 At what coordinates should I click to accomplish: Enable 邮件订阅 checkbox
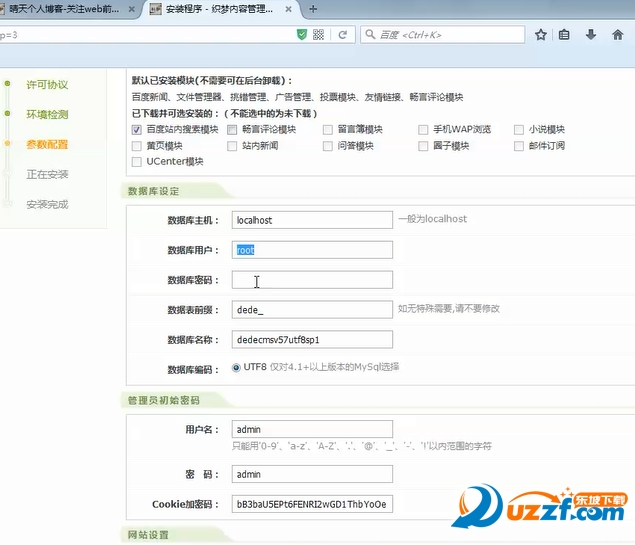[x=519, y=146]
